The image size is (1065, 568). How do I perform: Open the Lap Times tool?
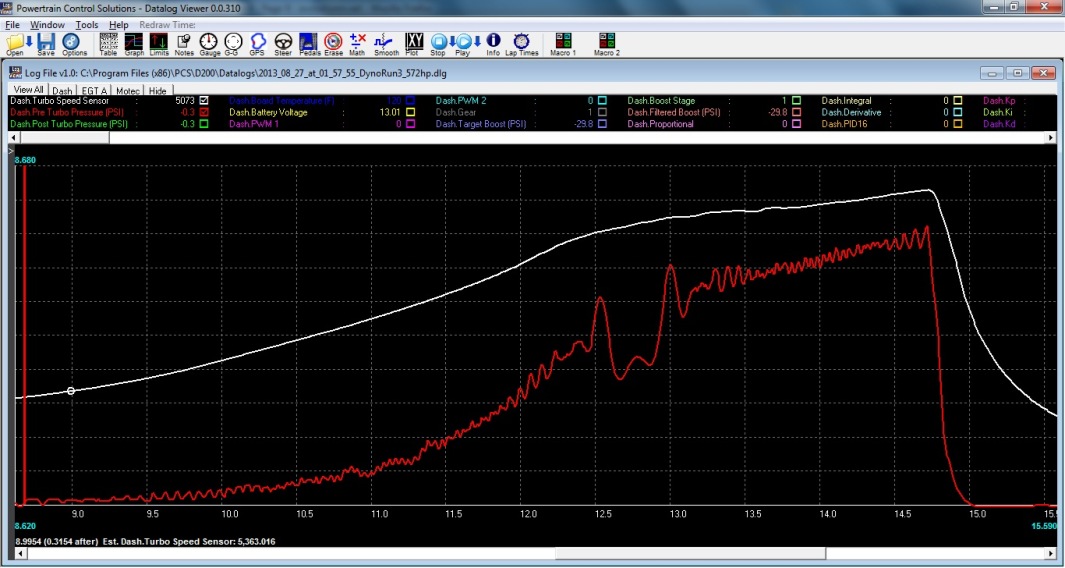[521, 42]
